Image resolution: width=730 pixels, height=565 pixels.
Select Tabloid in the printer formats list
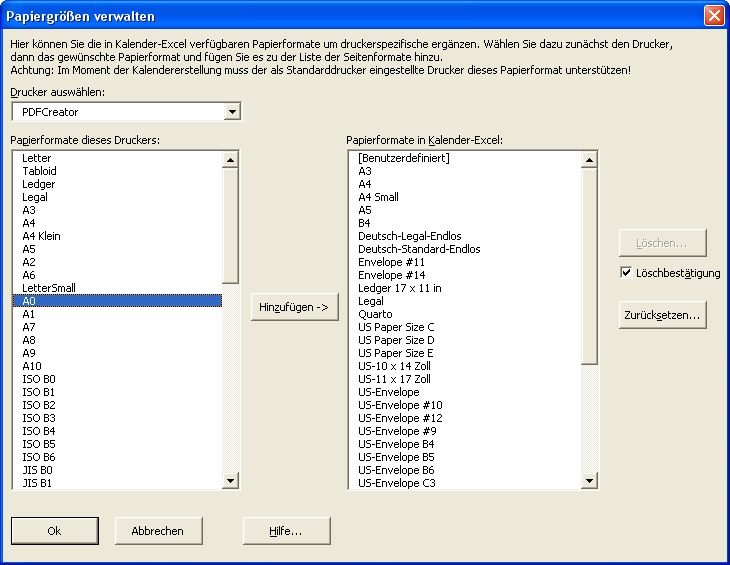(40, 171)
